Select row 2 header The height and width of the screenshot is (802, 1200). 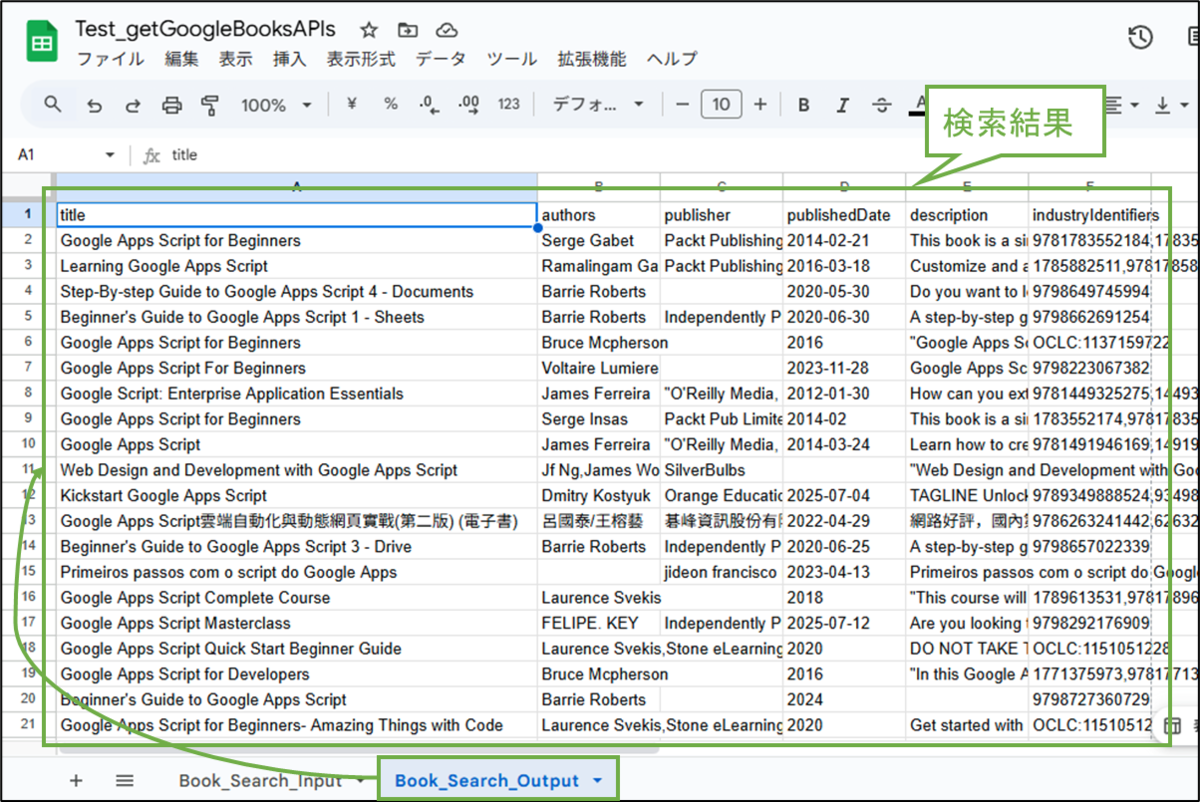[28, 240]
